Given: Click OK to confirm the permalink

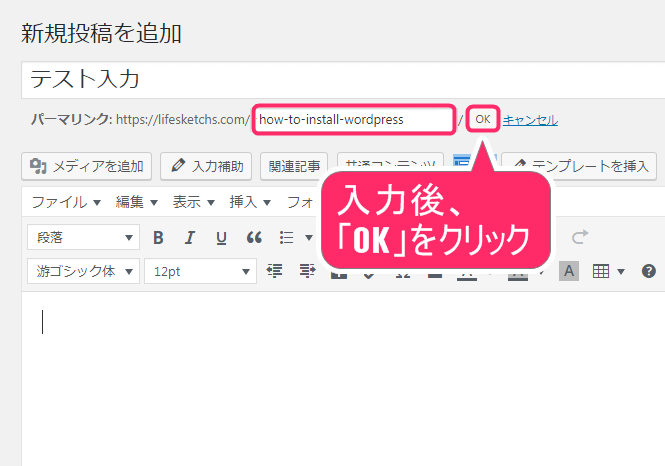Looking at the screenshot, I should [x=483, y=120].
